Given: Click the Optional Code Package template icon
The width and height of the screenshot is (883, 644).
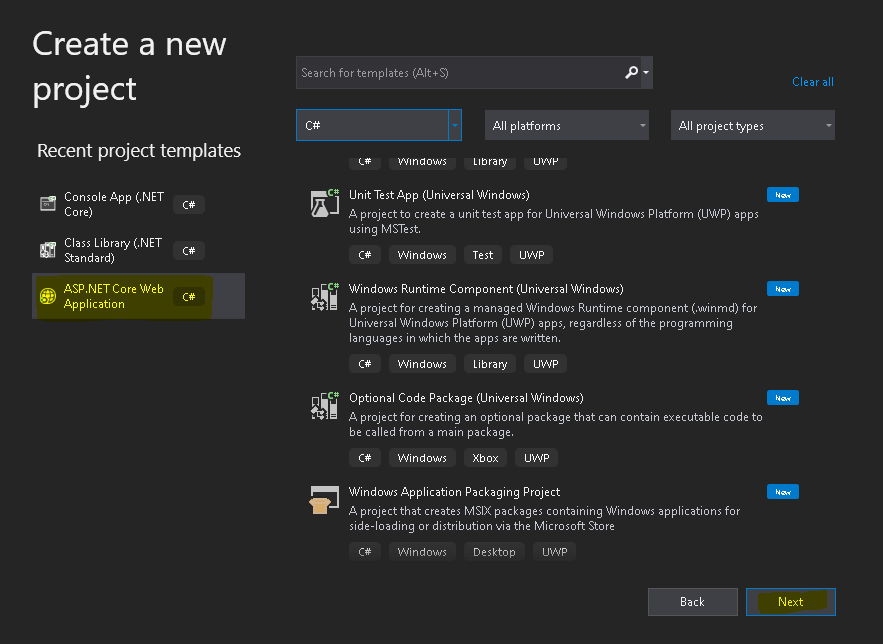Looking at the screenshot, I should tap(325, 406).
